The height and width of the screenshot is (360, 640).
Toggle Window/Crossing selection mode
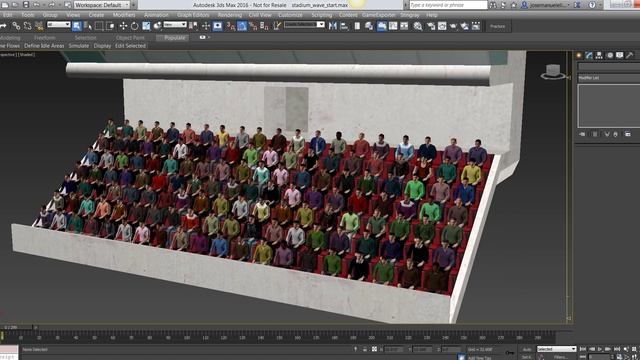110,26
